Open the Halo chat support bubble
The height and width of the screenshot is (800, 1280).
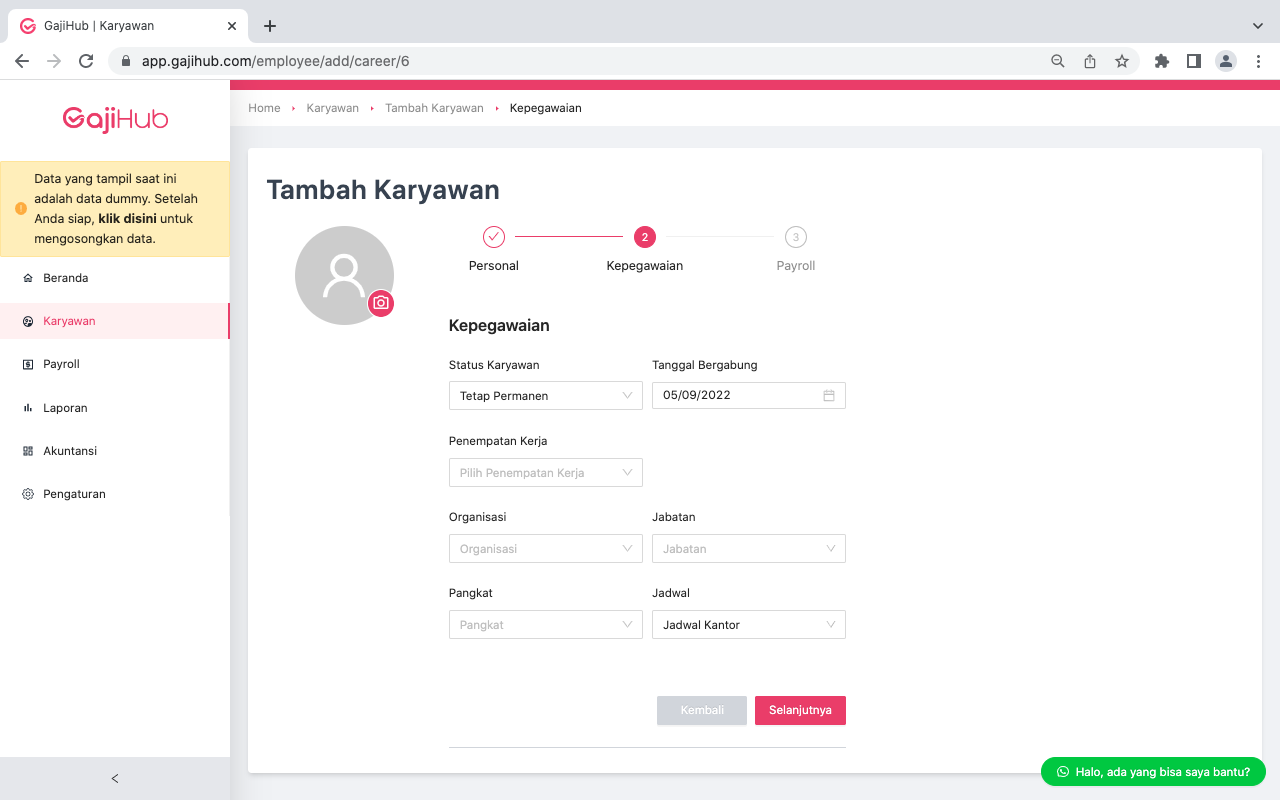[1152, 771]
